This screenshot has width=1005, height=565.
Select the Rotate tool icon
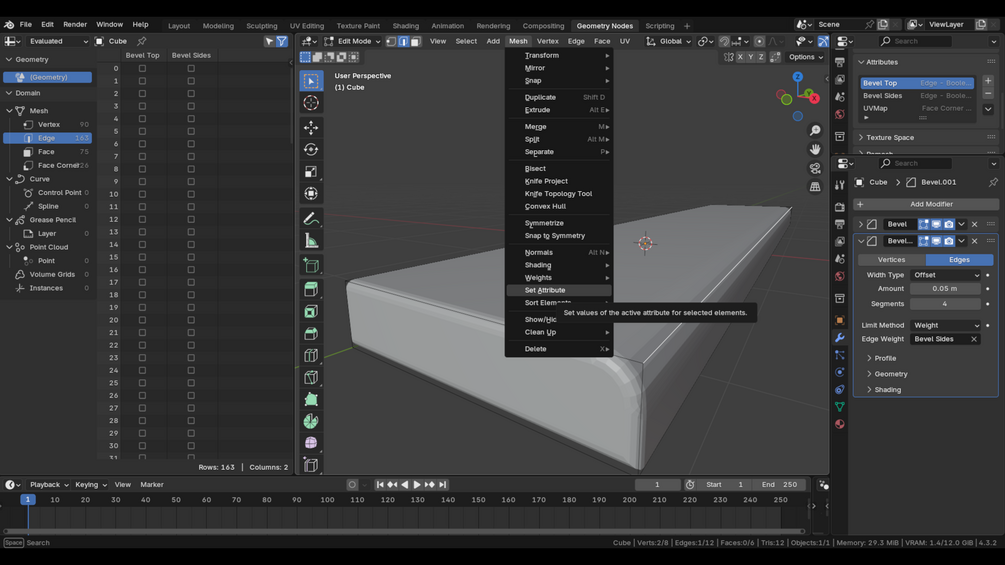(311, 149)
